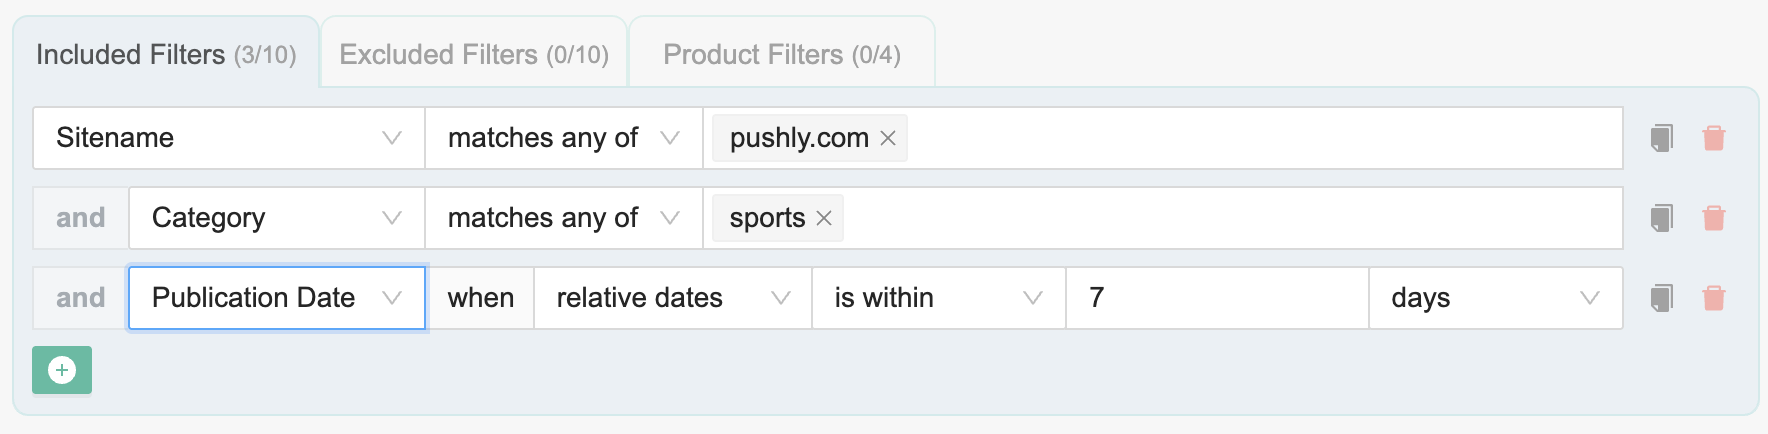Screen dimensions: 1768x434
Task: Delete the Category filter row
Action: coord(1713,218)
